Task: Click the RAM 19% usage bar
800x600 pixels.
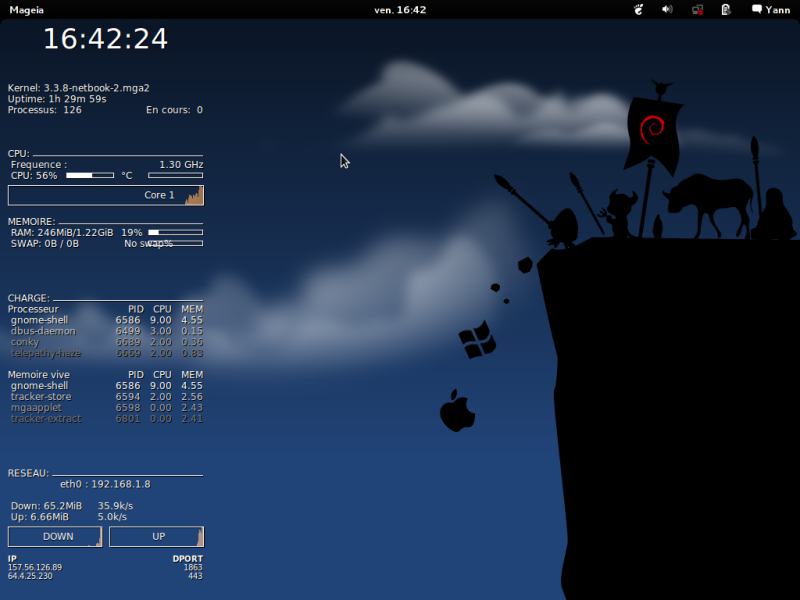Action: pos(176,233)
